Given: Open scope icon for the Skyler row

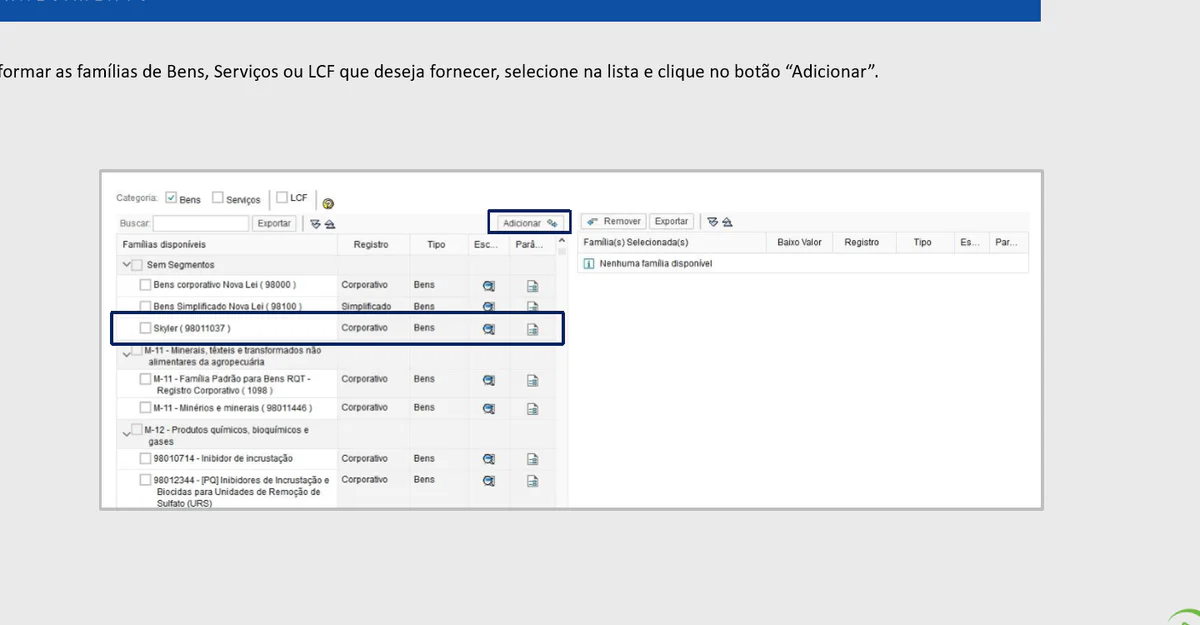Looking at the screenshot, I should point(489,329).
